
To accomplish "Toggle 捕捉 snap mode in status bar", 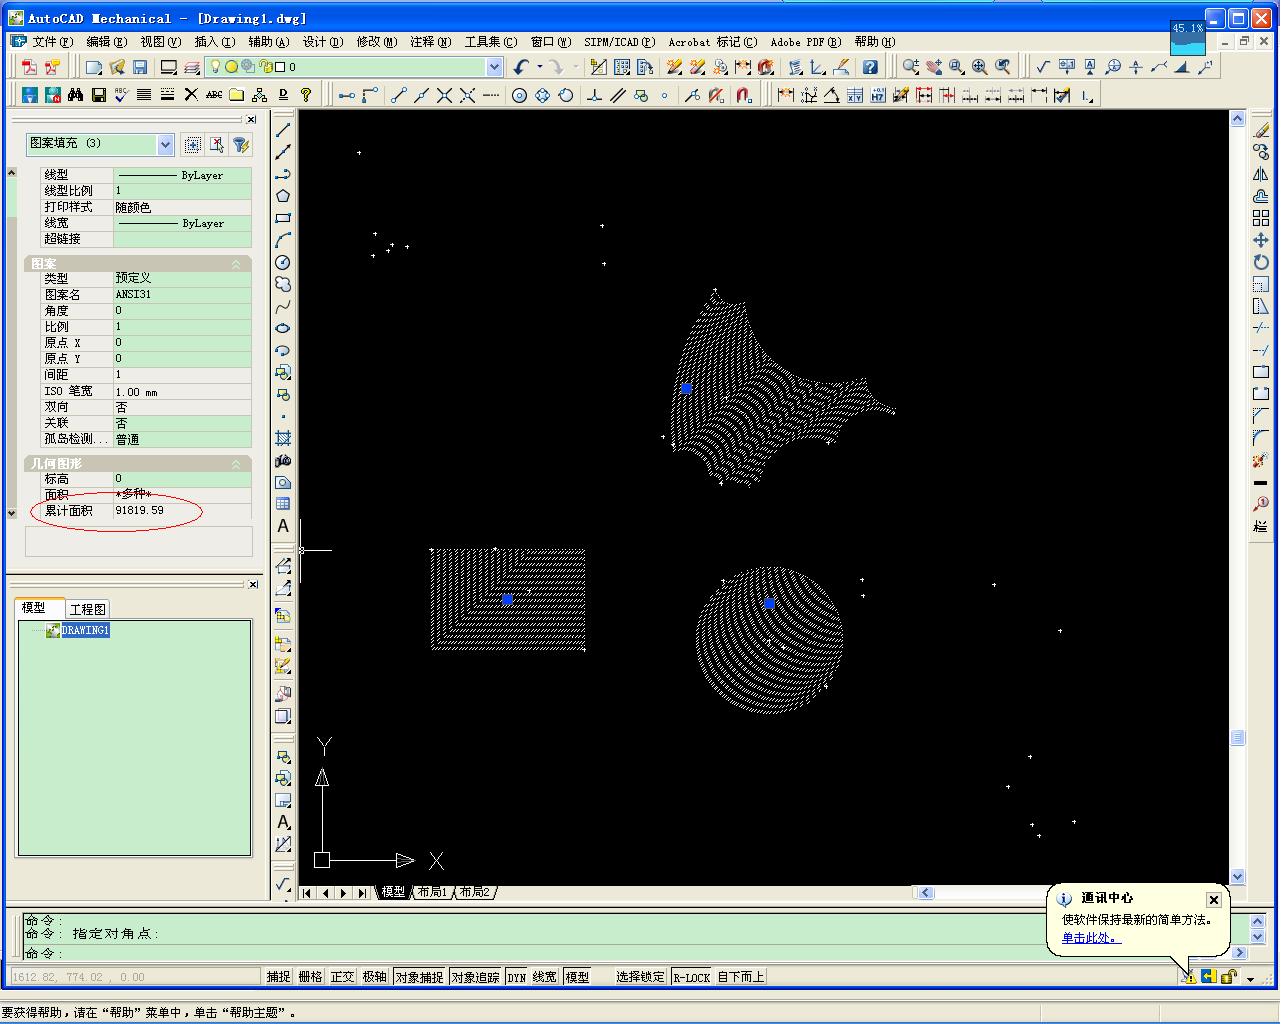I will [278, 977].
